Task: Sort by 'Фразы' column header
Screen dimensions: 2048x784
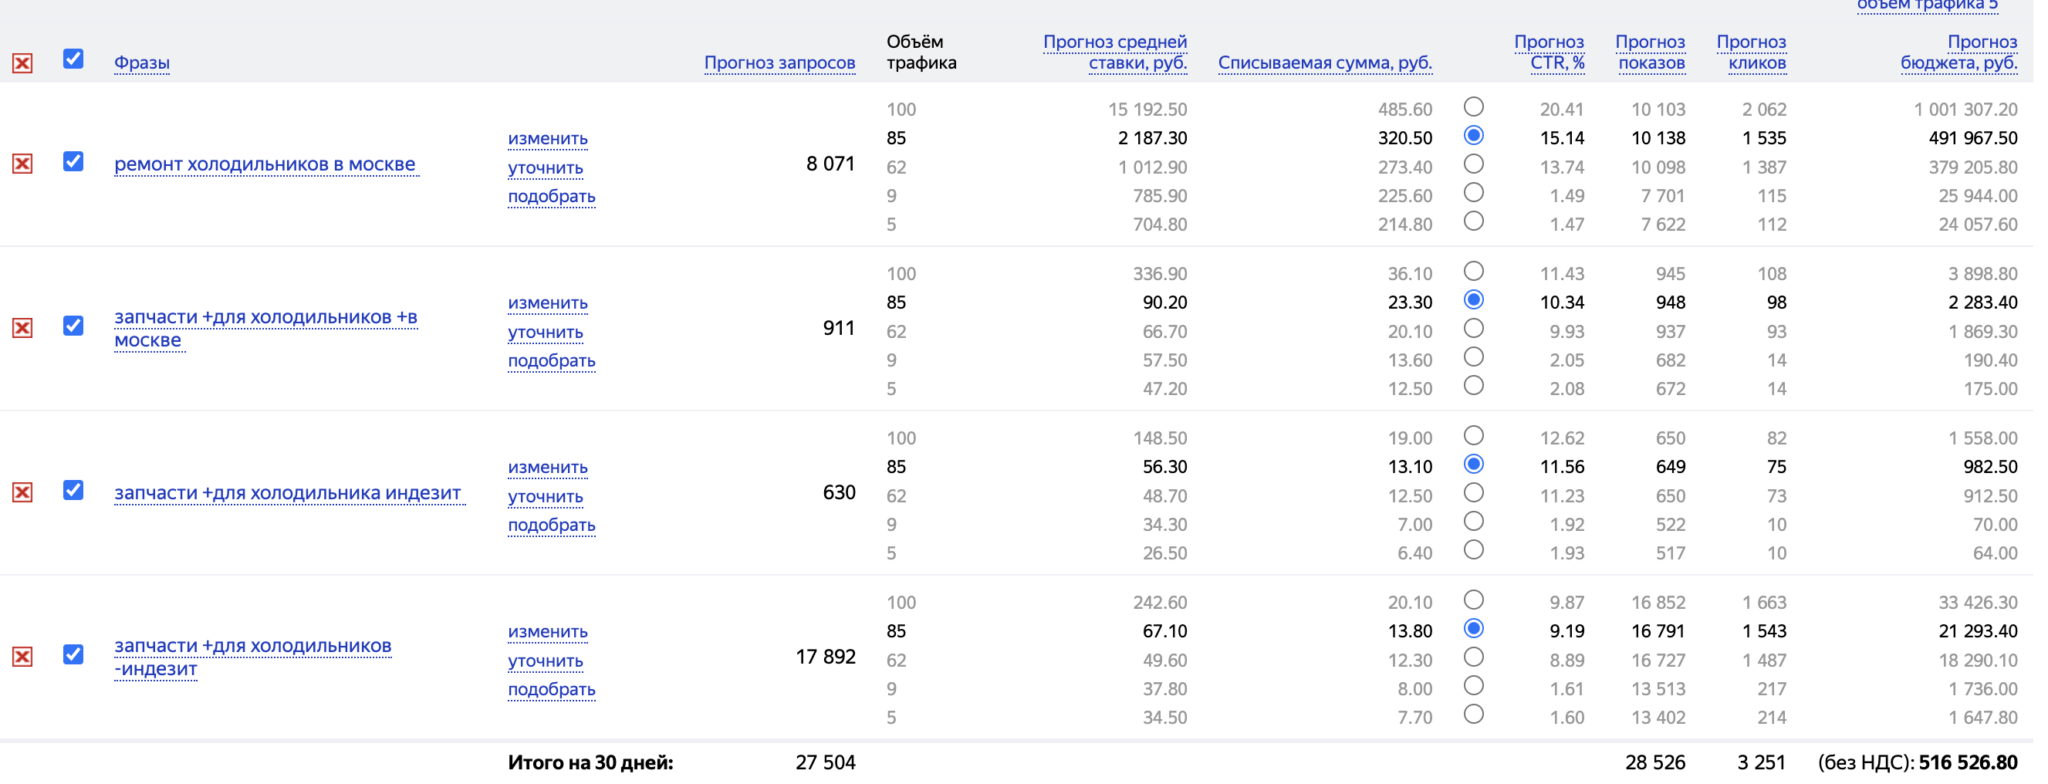Action: pos(141,63)
